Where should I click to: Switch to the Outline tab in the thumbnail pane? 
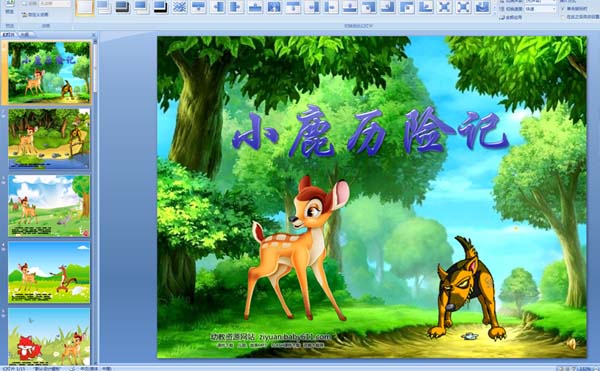(x=25, y=34)
